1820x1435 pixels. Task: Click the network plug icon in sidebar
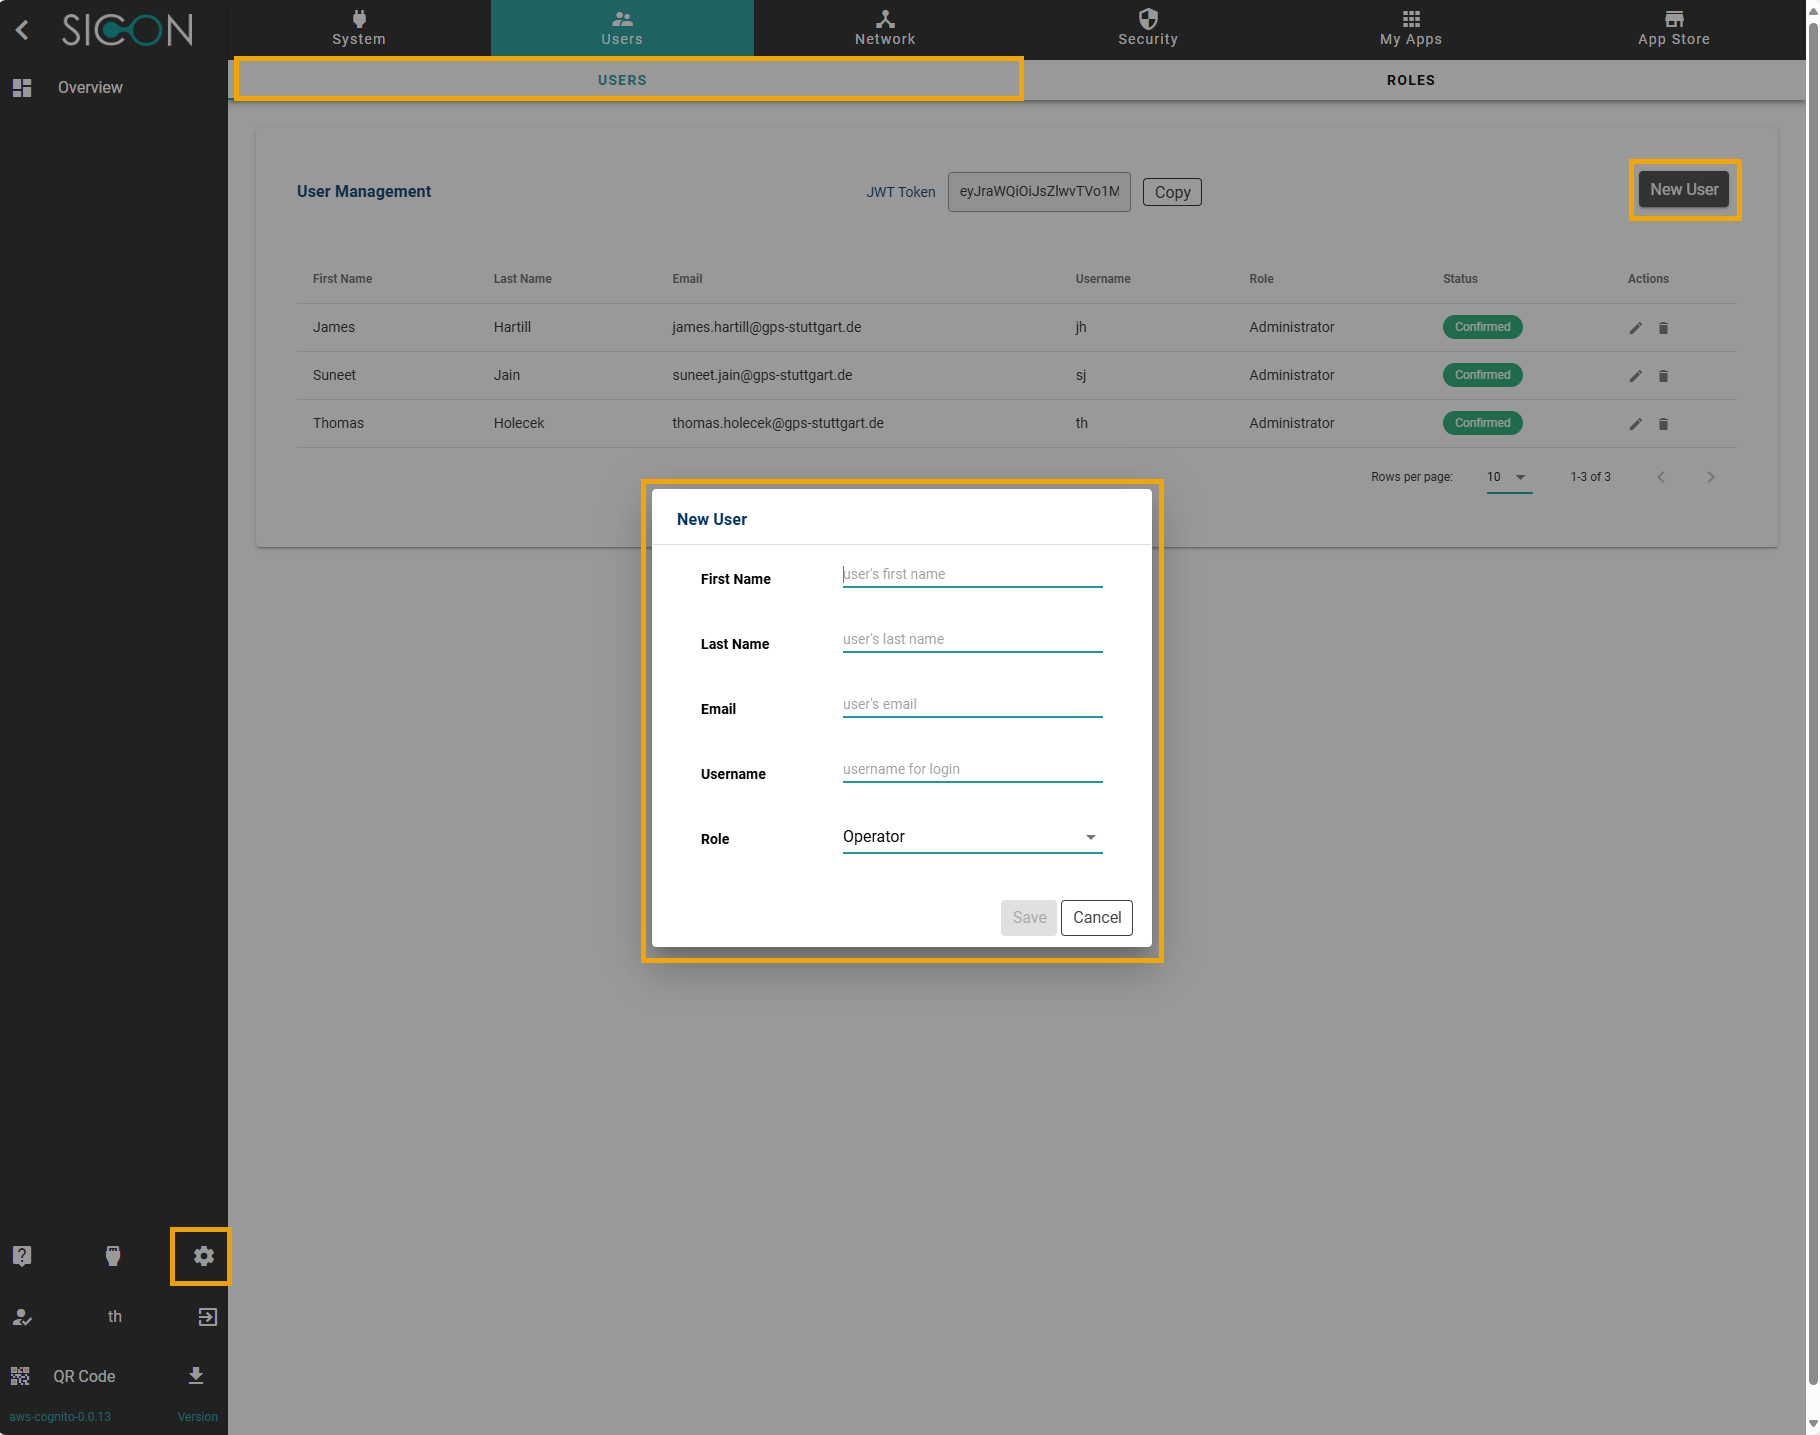tap(113, 1256)
